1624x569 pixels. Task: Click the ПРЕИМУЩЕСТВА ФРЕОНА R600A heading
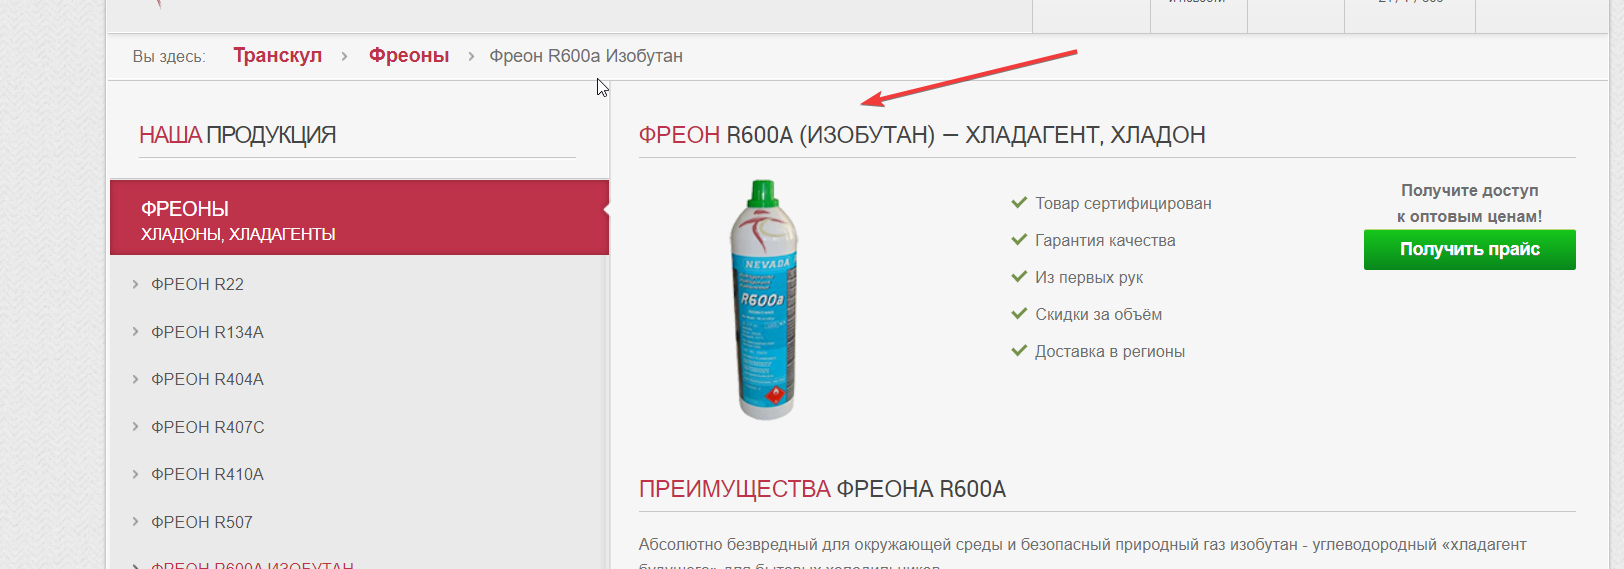822,490
